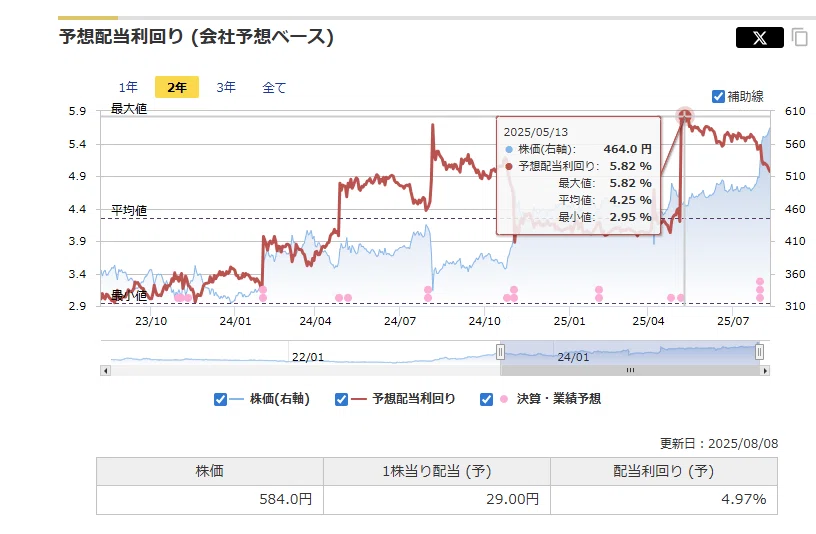Image resolution: width=816 pixels, height=534 pixels.
Task: Select the 2年 range tab
Action: [x=177, y=87]
